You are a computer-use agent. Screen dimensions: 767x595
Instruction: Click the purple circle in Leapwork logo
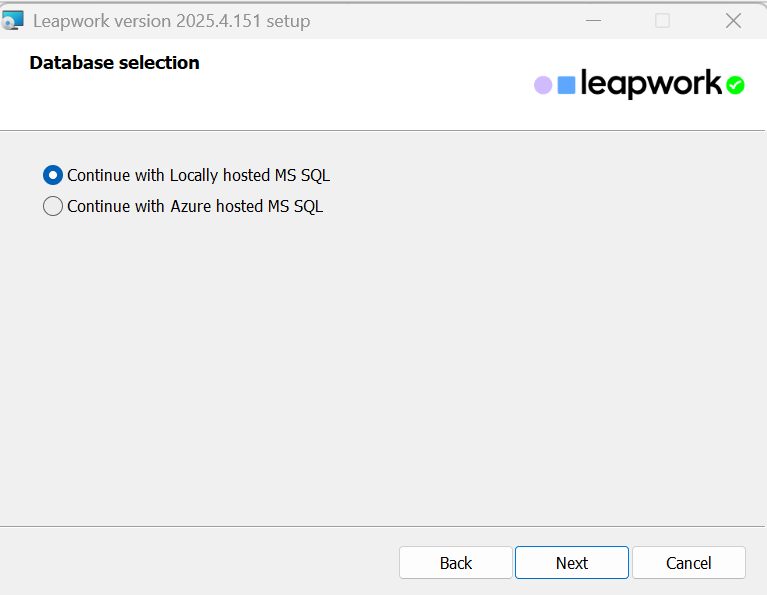[x=543, y=86]
